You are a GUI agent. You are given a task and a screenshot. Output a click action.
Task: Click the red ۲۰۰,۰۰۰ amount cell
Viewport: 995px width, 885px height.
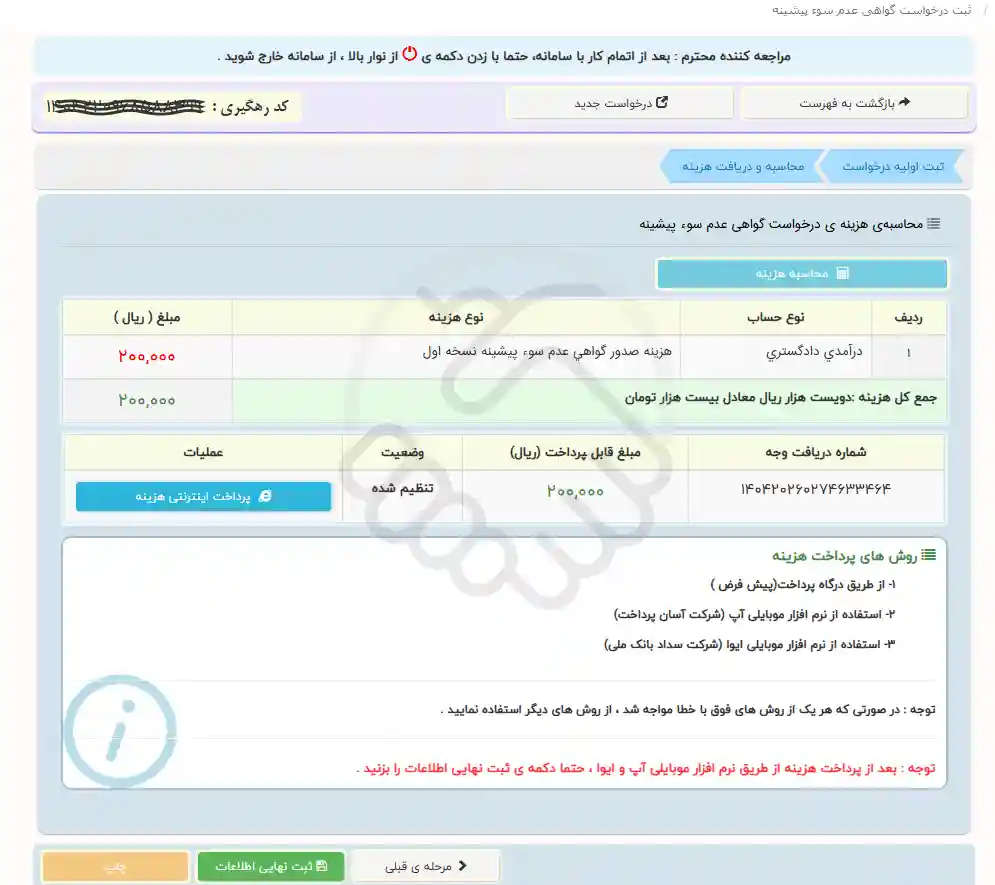tap(147, 357)
